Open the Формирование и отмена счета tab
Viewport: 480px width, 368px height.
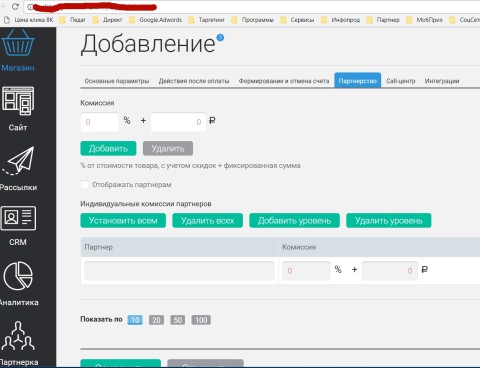284,81
